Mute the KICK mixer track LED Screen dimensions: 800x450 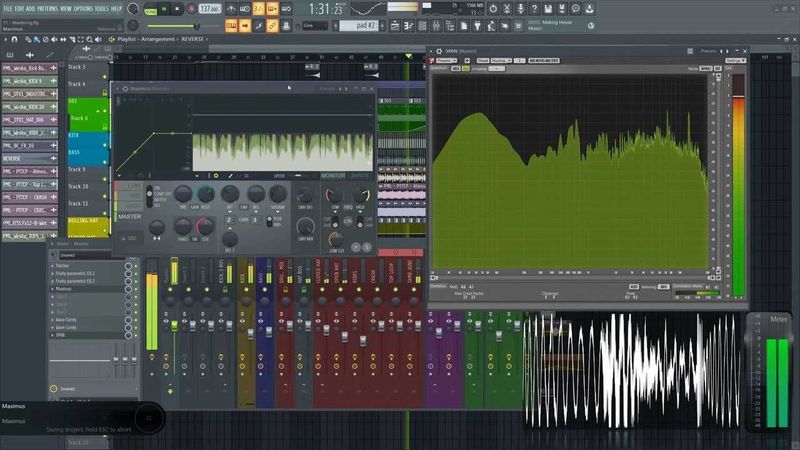246,290
